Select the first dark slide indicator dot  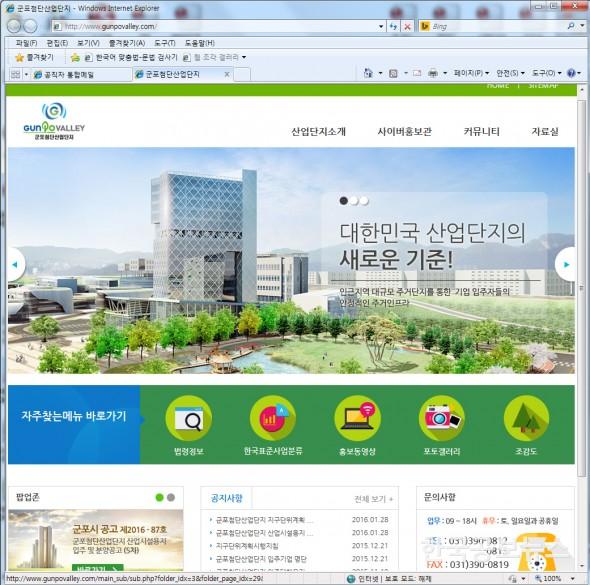click(344, 201)
